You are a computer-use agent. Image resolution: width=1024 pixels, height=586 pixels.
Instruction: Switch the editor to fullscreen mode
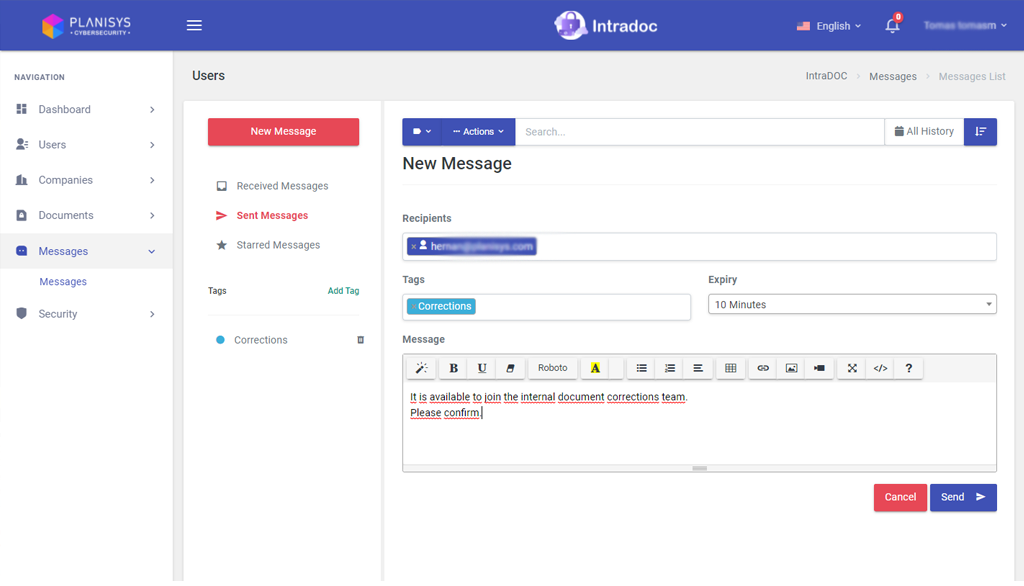[x=852, y=368]
